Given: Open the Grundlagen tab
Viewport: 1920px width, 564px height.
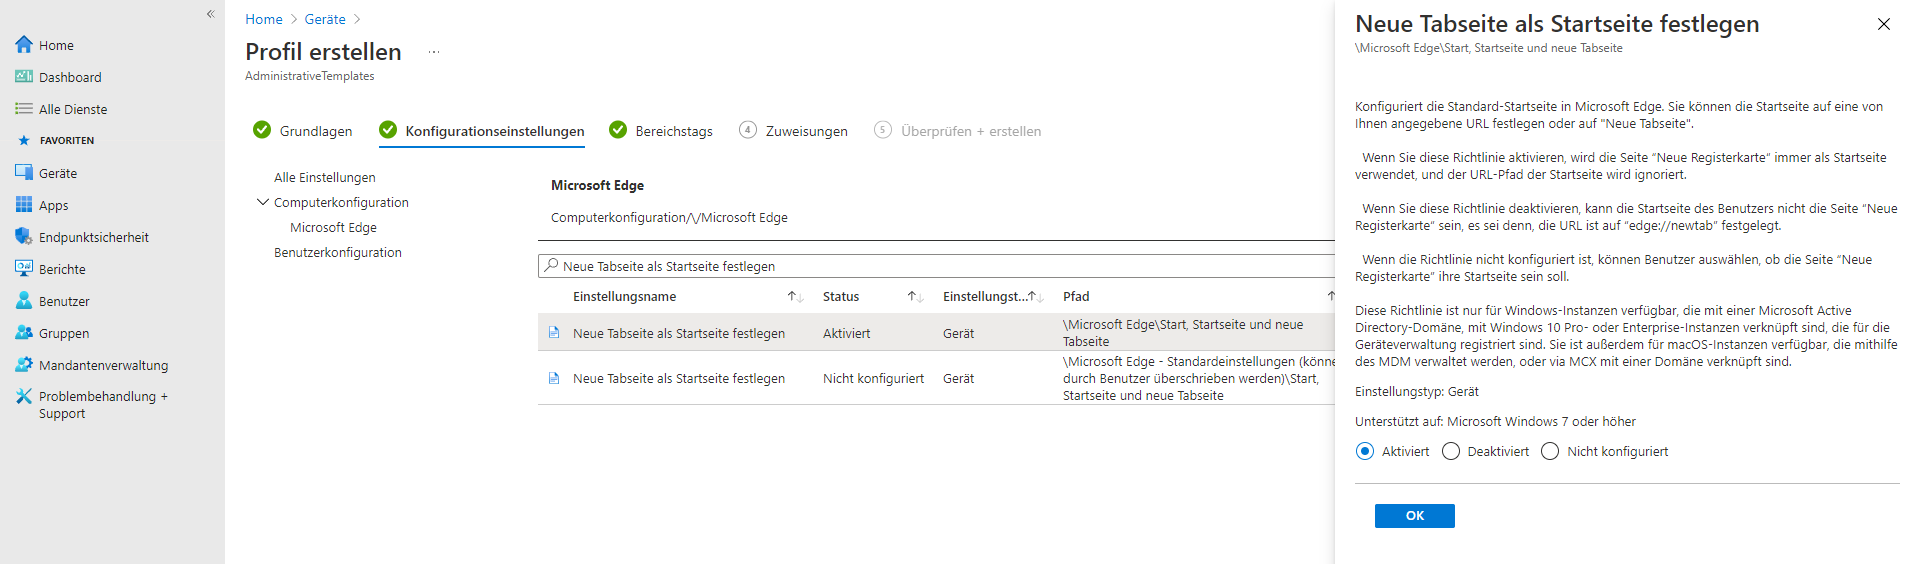Looking at the screenshot, I should point(316,131).
